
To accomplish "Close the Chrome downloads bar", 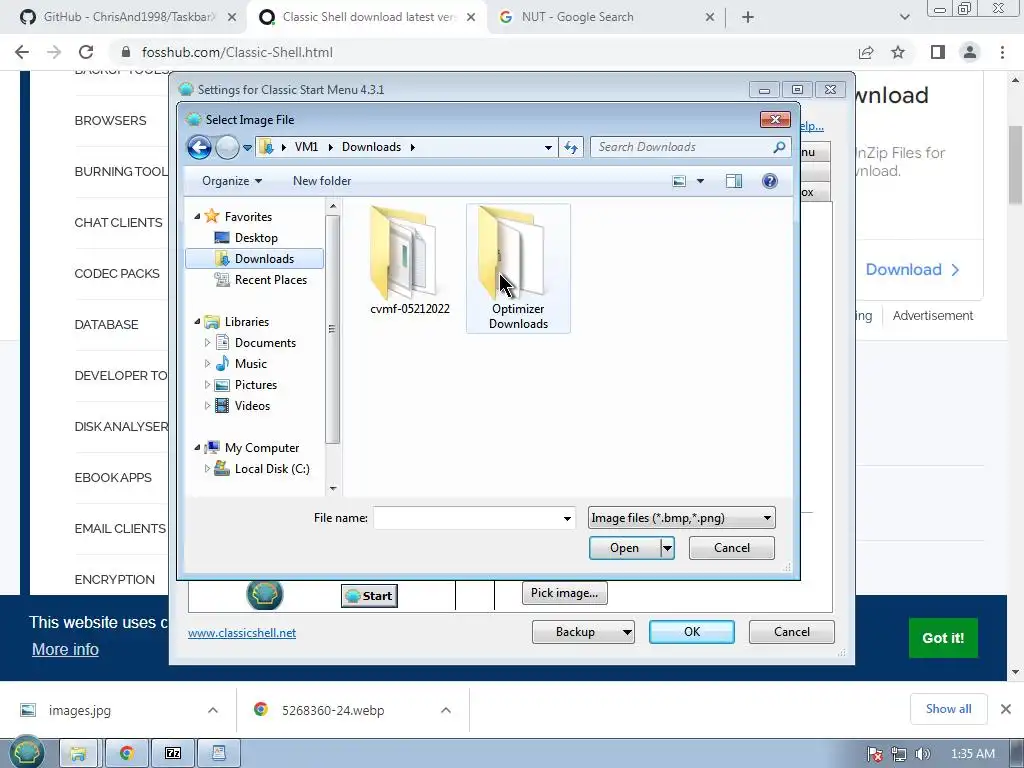I will coord(1006,709).
